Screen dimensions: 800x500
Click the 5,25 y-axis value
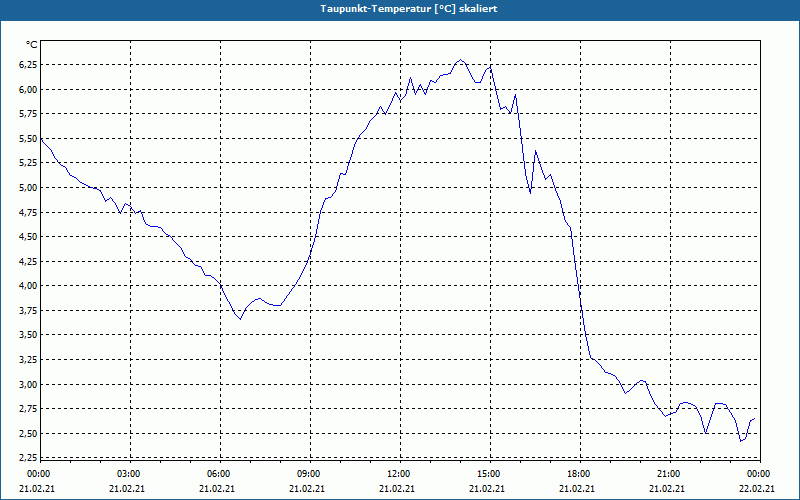[x=28, y=163]
